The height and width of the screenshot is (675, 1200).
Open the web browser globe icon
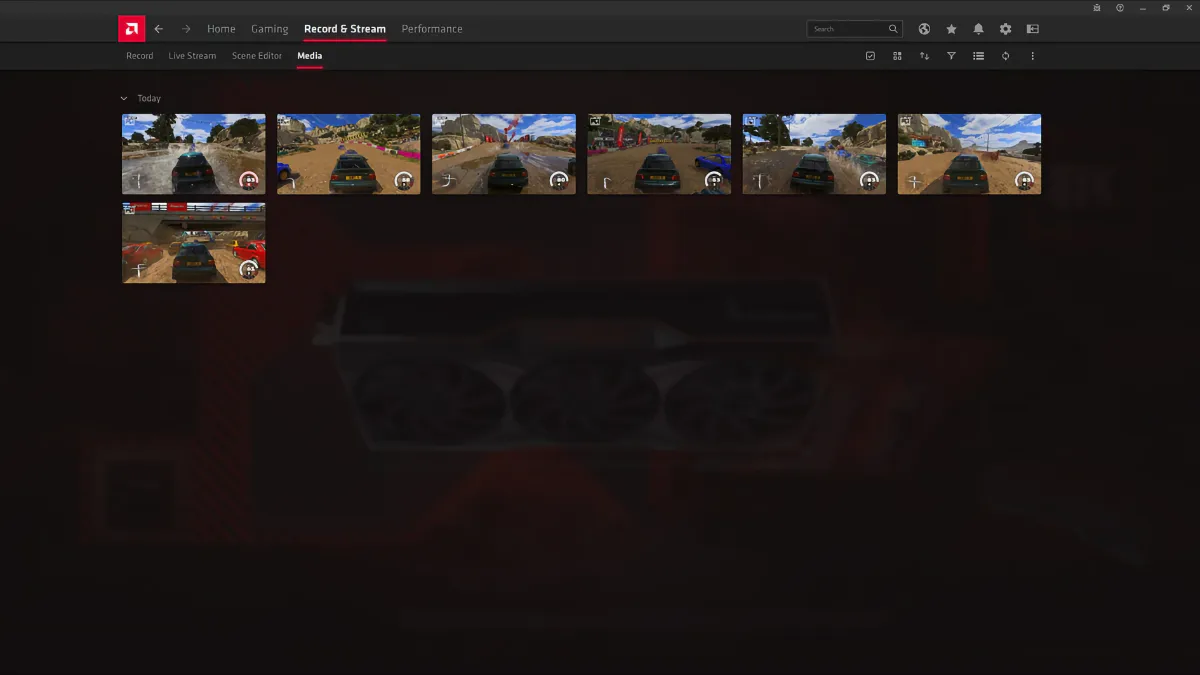coord(924,29)
